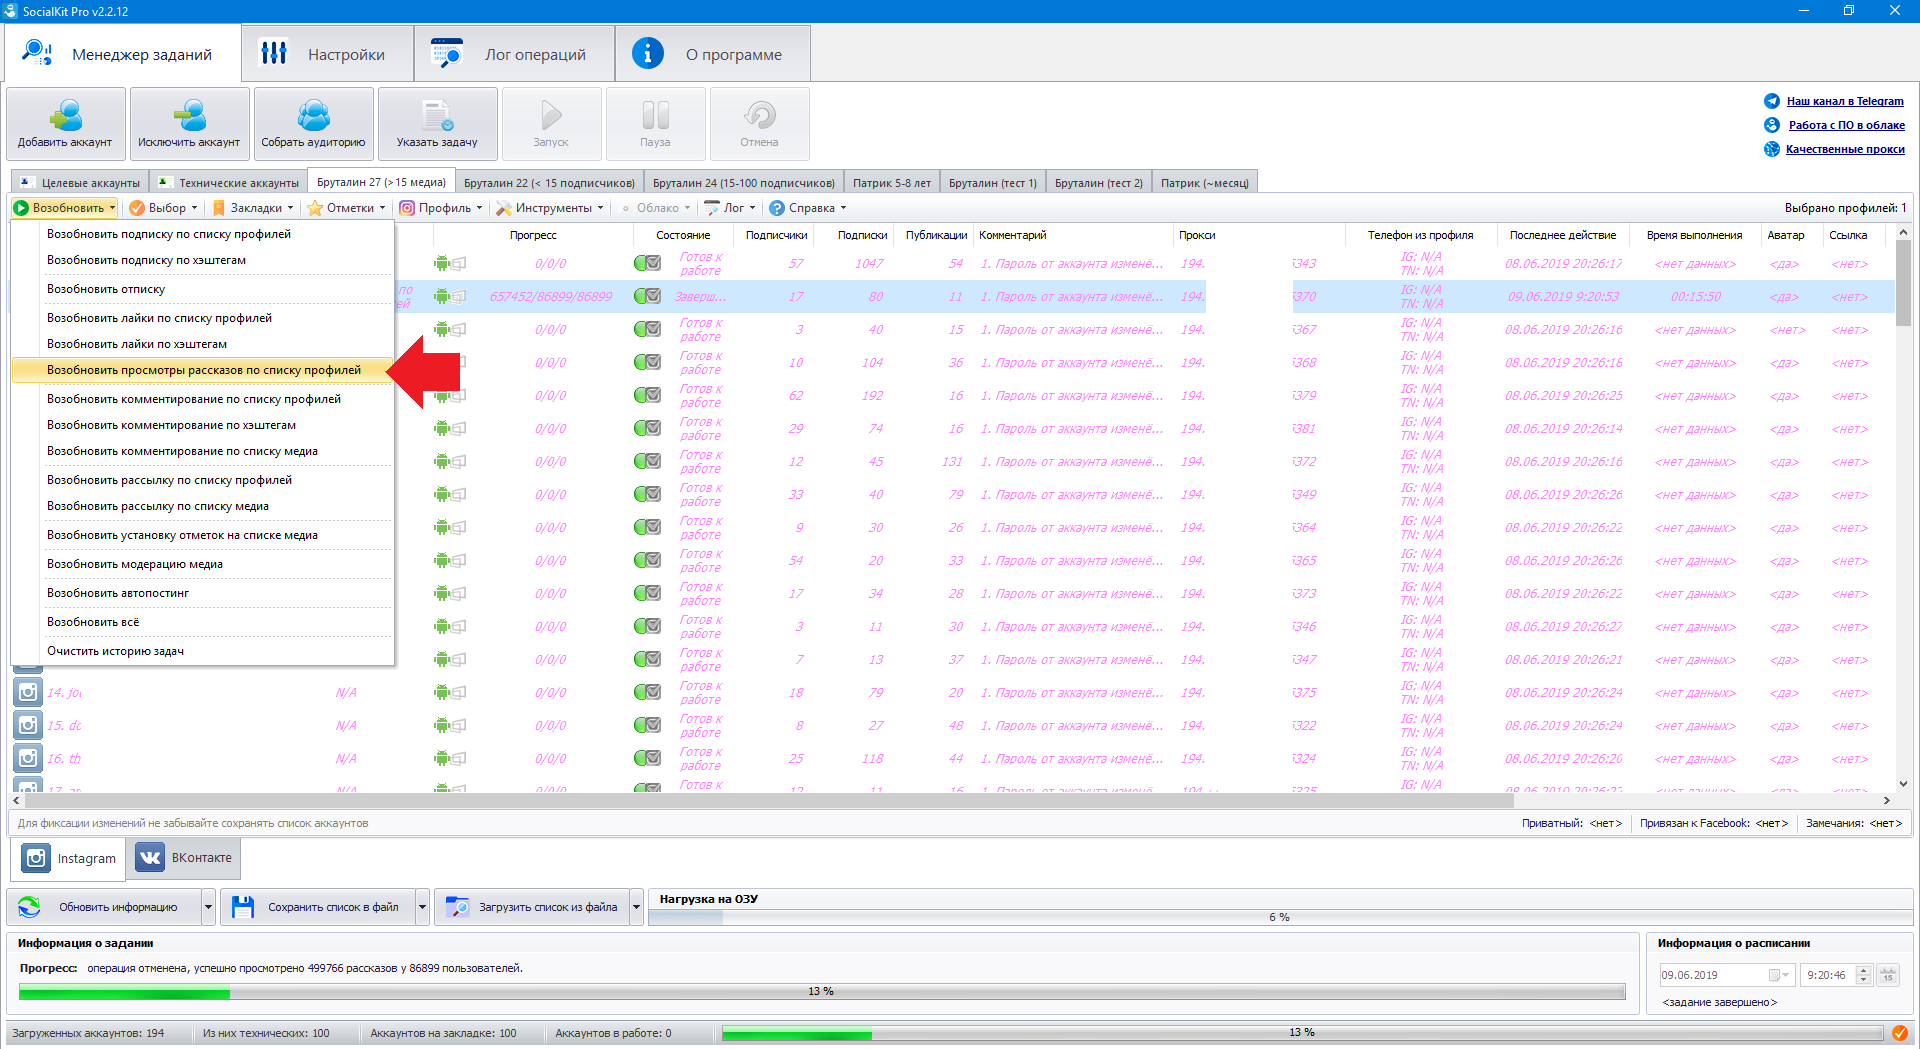Click the Instagram network button
Viewport: 1920px width, 1049px height.
point(70,858)
